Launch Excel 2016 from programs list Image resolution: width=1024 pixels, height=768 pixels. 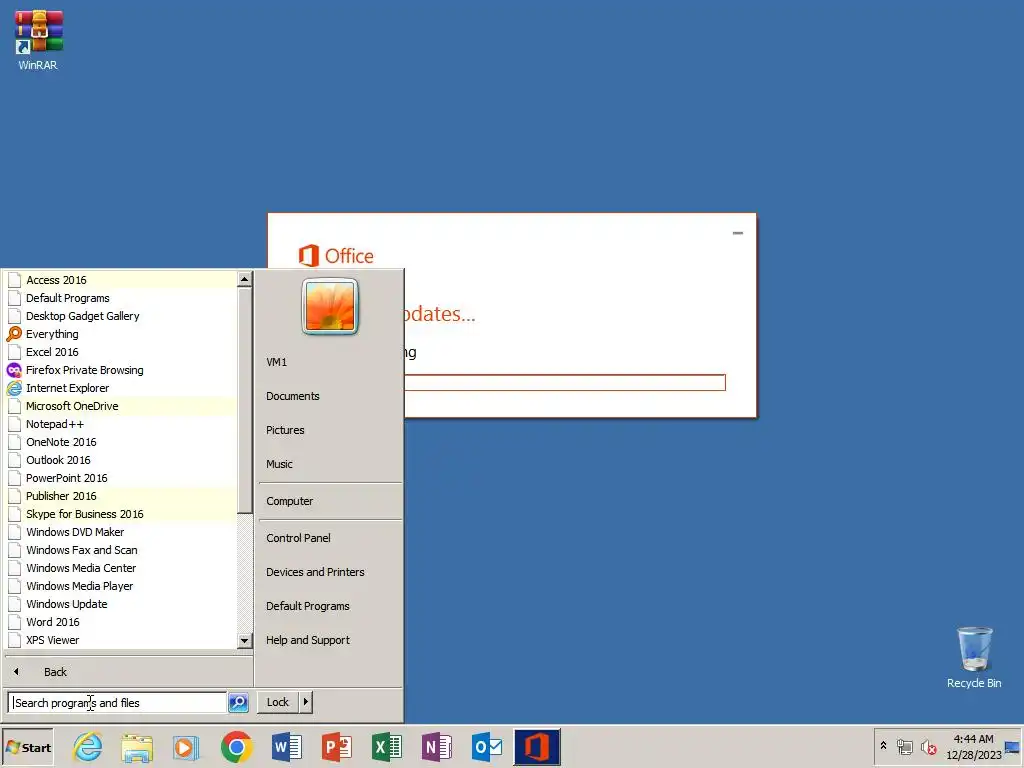click(121, 352)
